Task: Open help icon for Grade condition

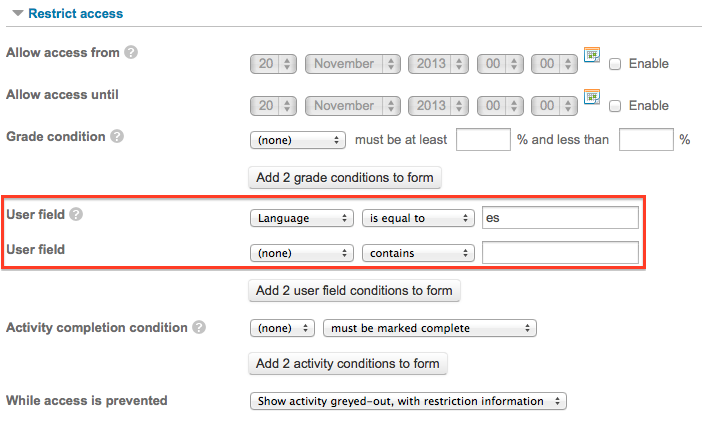Action: coord(117,136)
